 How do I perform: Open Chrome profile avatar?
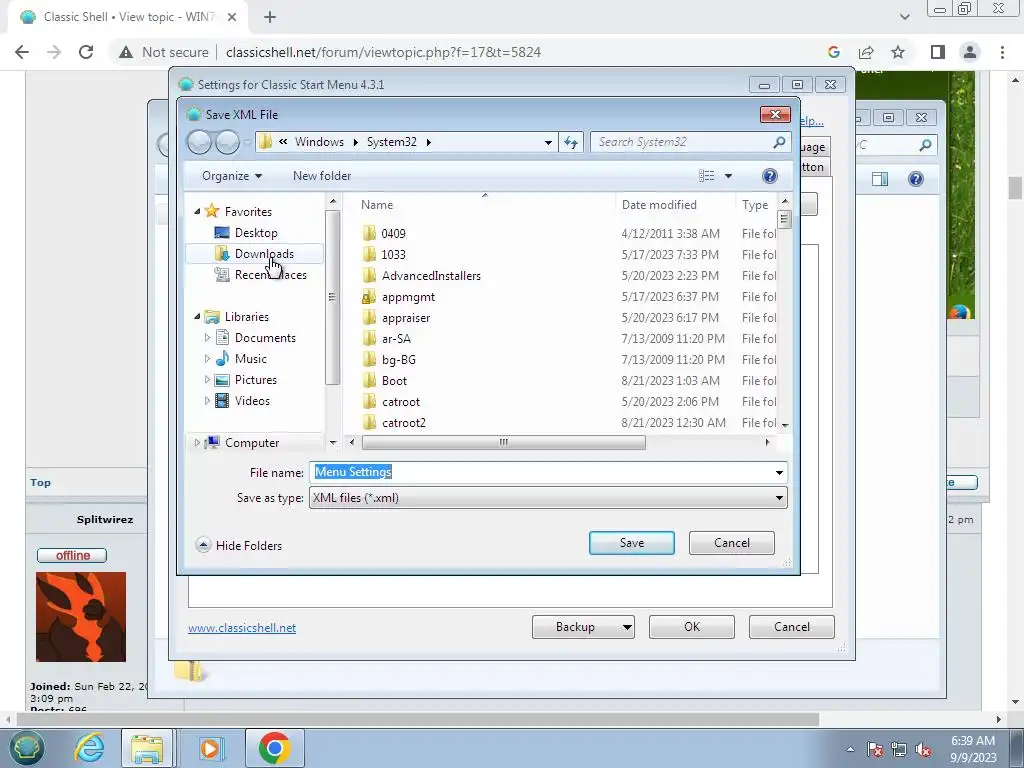tap(970, 52)
